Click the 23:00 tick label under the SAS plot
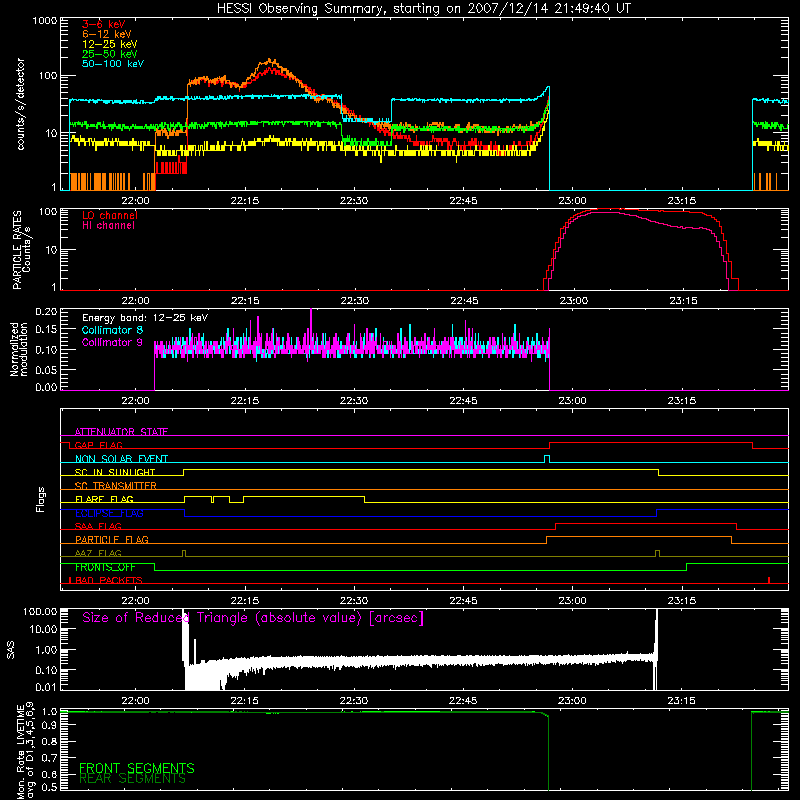This screenshot has height=800, width=800. tap(572, 701)
